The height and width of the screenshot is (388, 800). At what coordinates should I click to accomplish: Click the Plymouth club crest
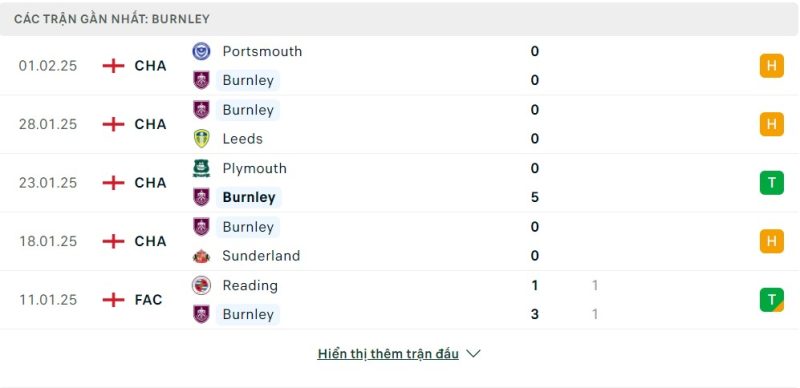(202, 168)
